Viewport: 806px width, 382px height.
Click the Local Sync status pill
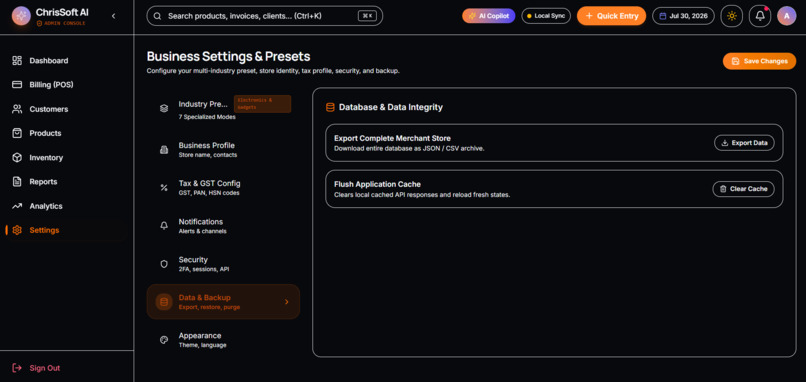tap(546, 16)
